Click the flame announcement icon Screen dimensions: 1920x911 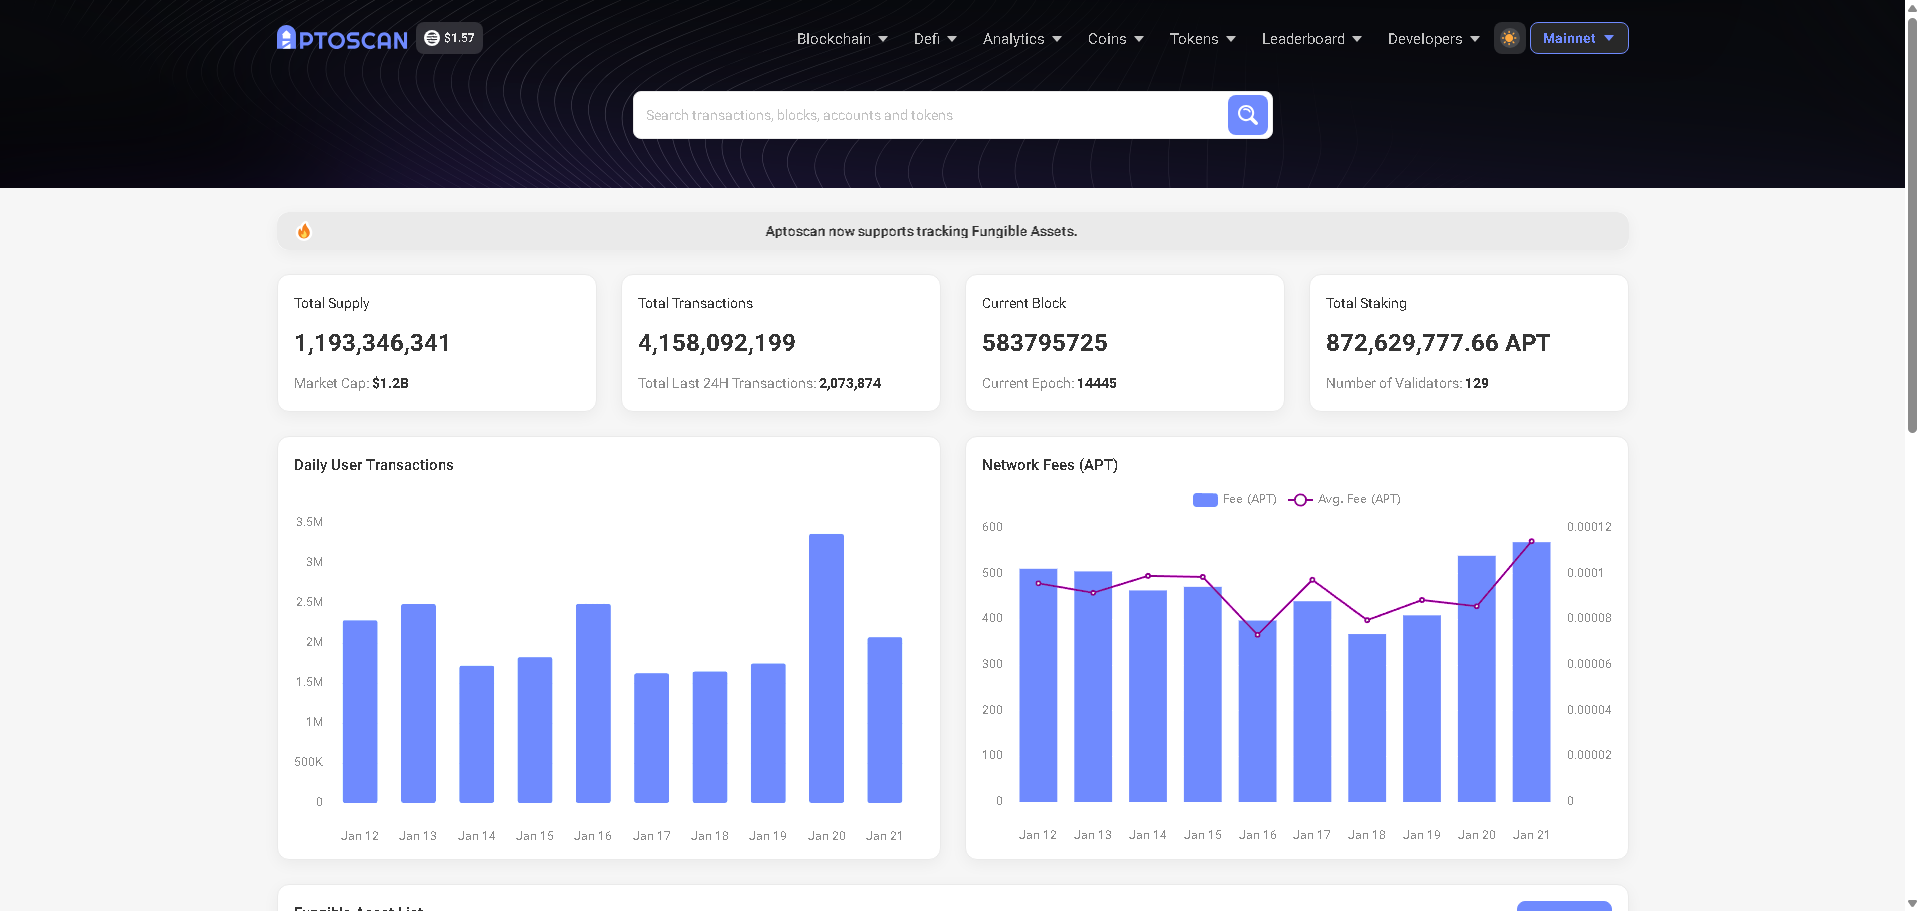click(x=304, y=231)
